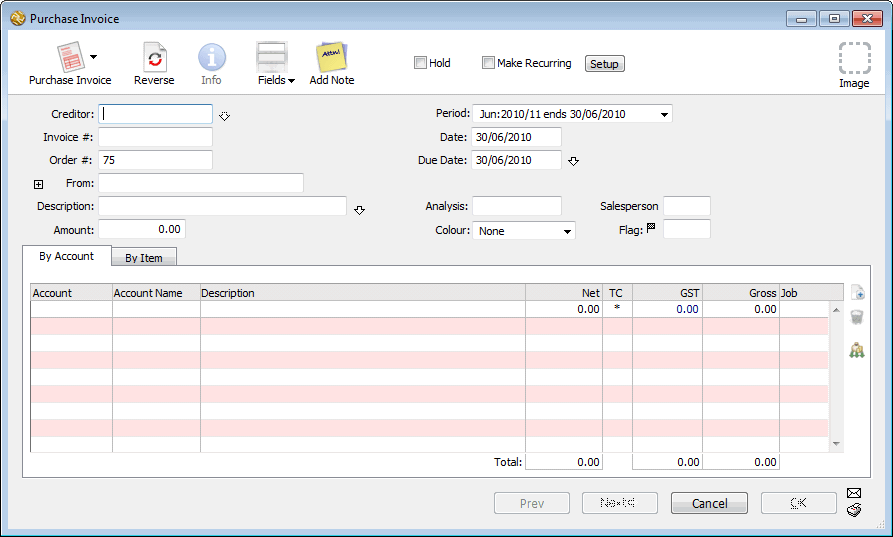Click the Invoice # input field
This screenshot has width=893, height=537.
[x=155, y=137]
